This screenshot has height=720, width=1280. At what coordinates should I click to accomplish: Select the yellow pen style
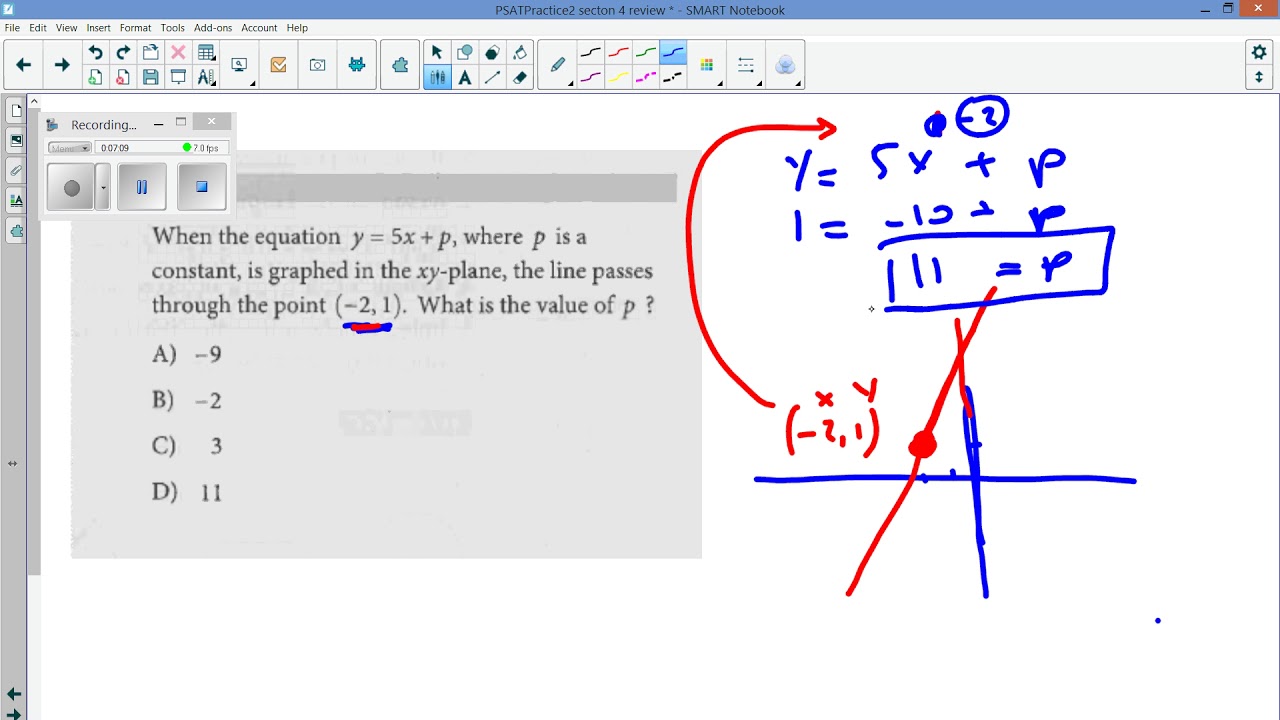point(619,77)
